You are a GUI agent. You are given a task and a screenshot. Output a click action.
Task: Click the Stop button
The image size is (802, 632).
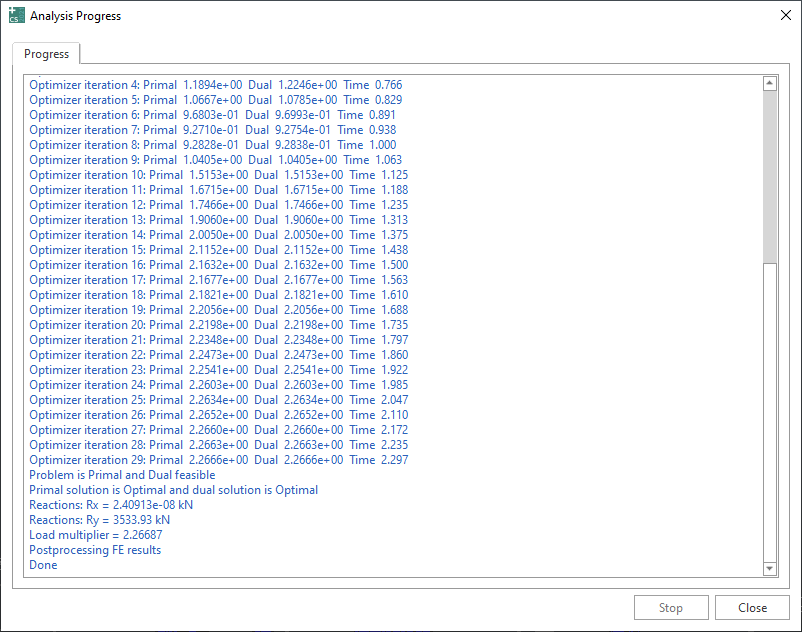(x=670, y=607)
